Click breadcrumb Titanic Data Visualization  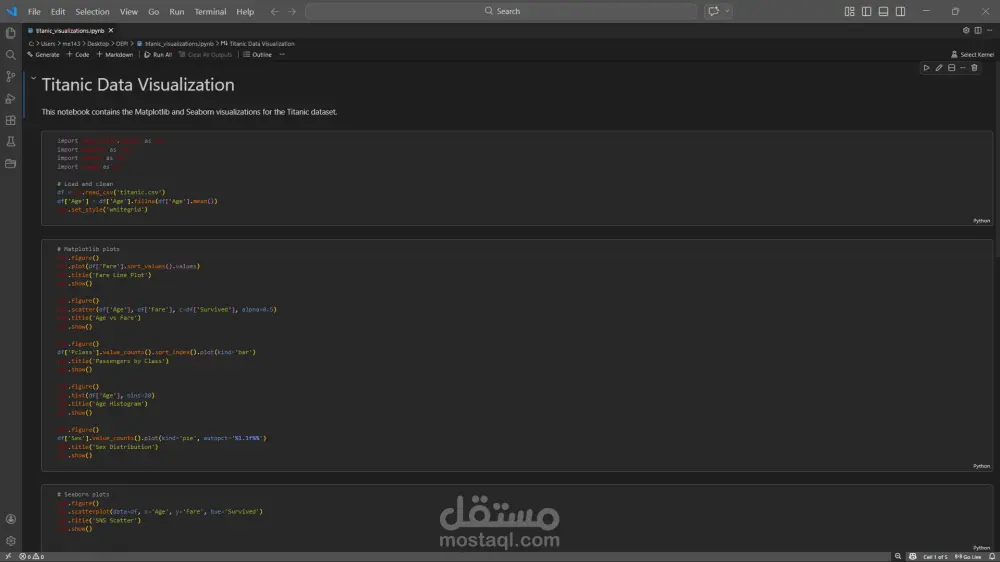pyautogui.click(x=258, y=44)
